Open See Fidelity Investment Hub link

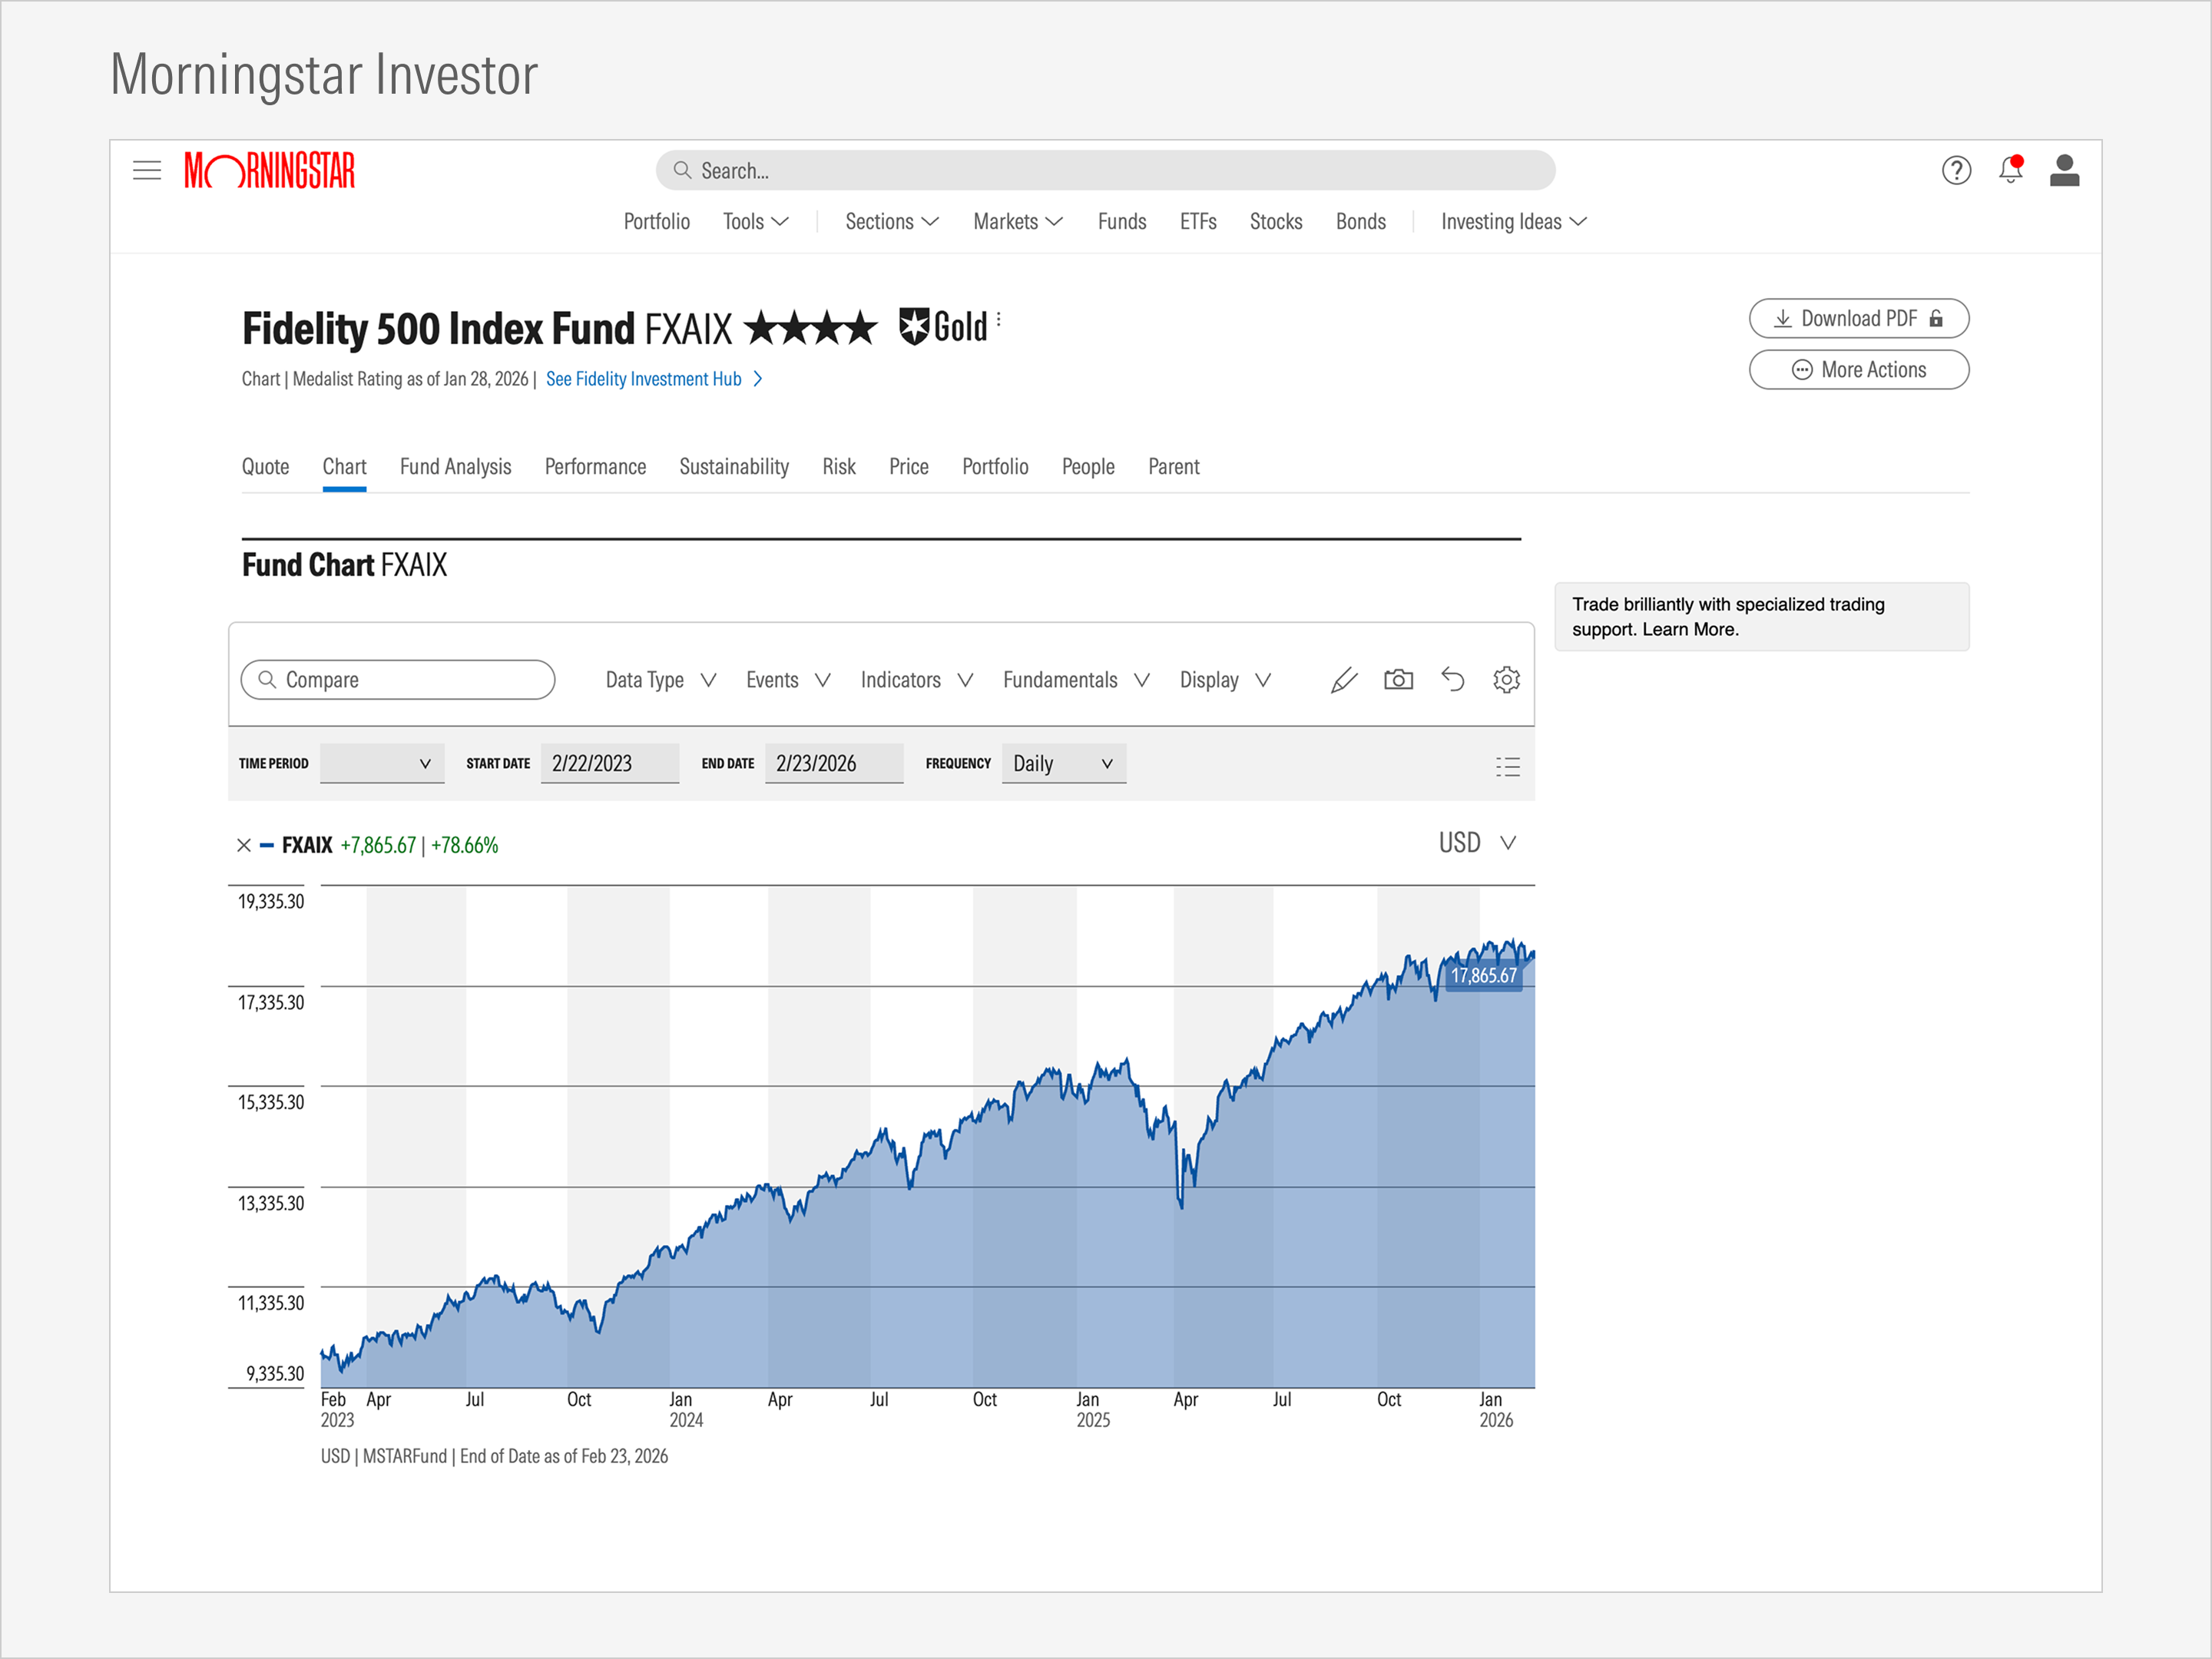pyautogui.click(x=654, y=378)
